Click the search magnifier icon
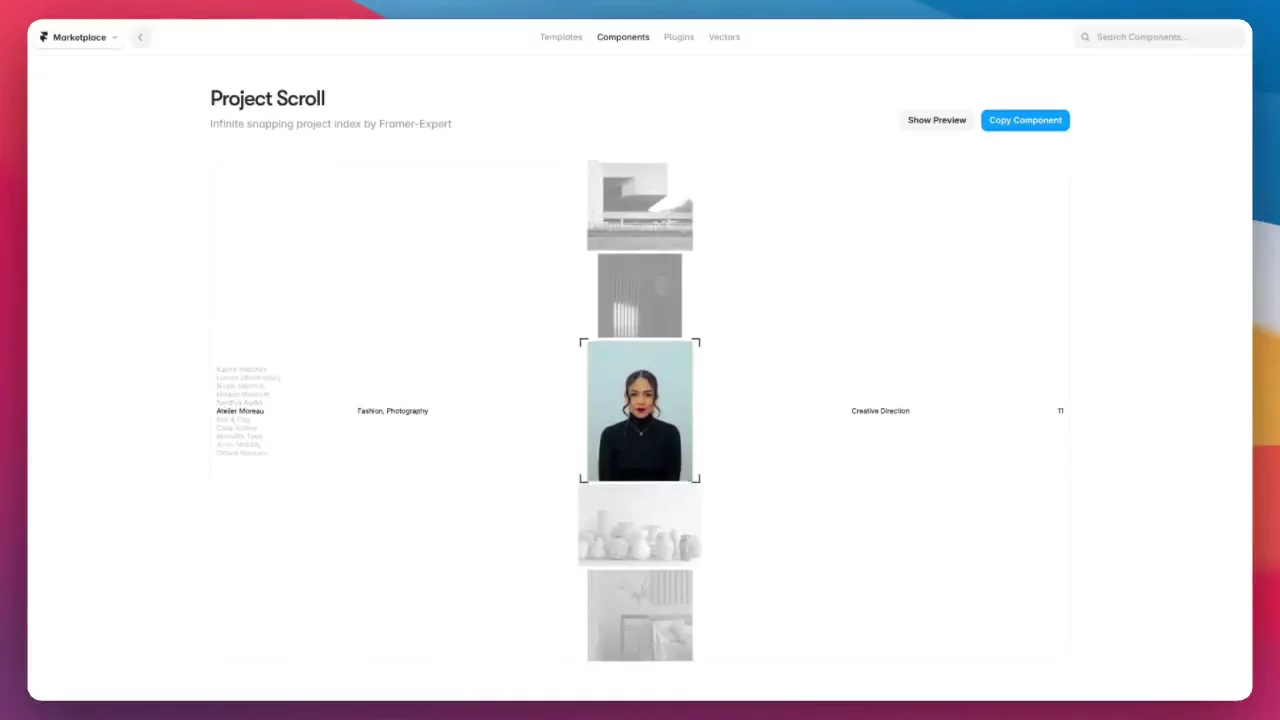 click(x=1085, y=37)
